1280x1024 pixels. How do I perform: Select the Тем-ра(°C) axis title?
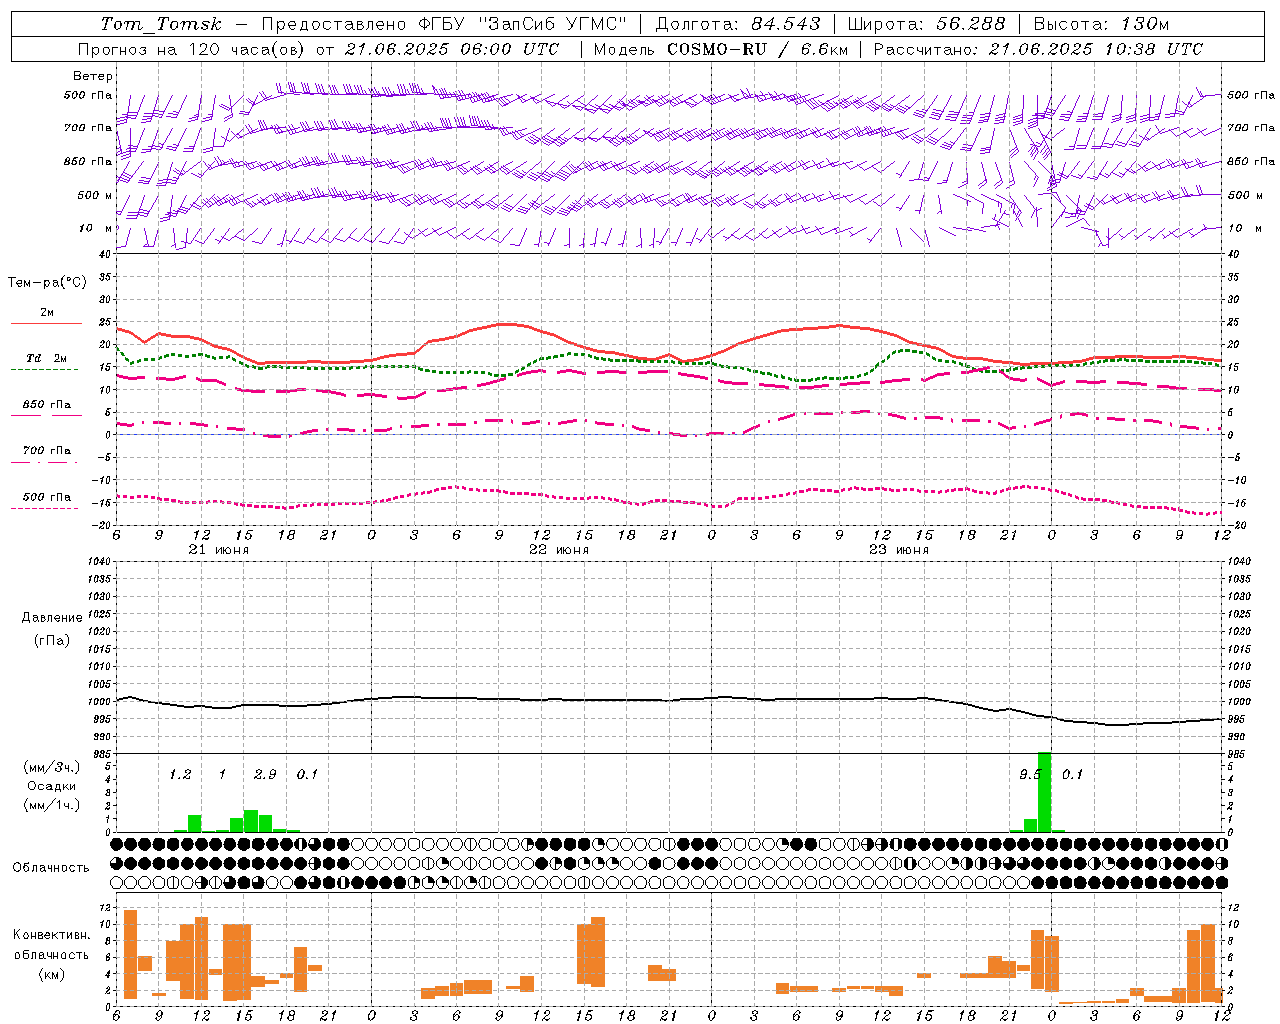coord(47,282)
